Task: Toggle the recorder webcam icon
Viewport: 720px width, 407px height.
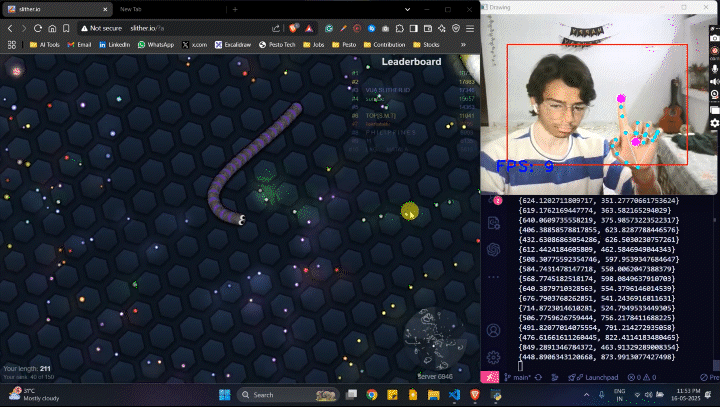Action: pos(714,95)
